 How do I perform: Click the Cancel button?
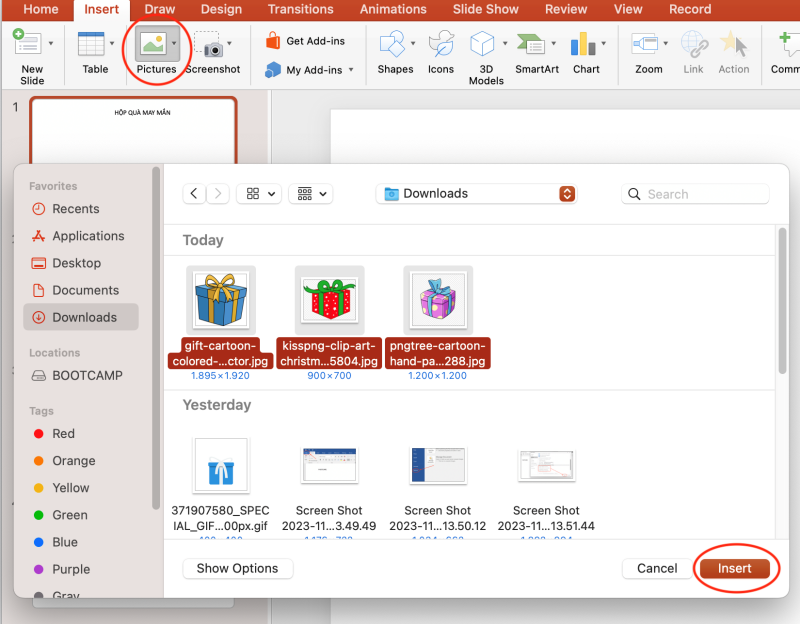point(657,568)
